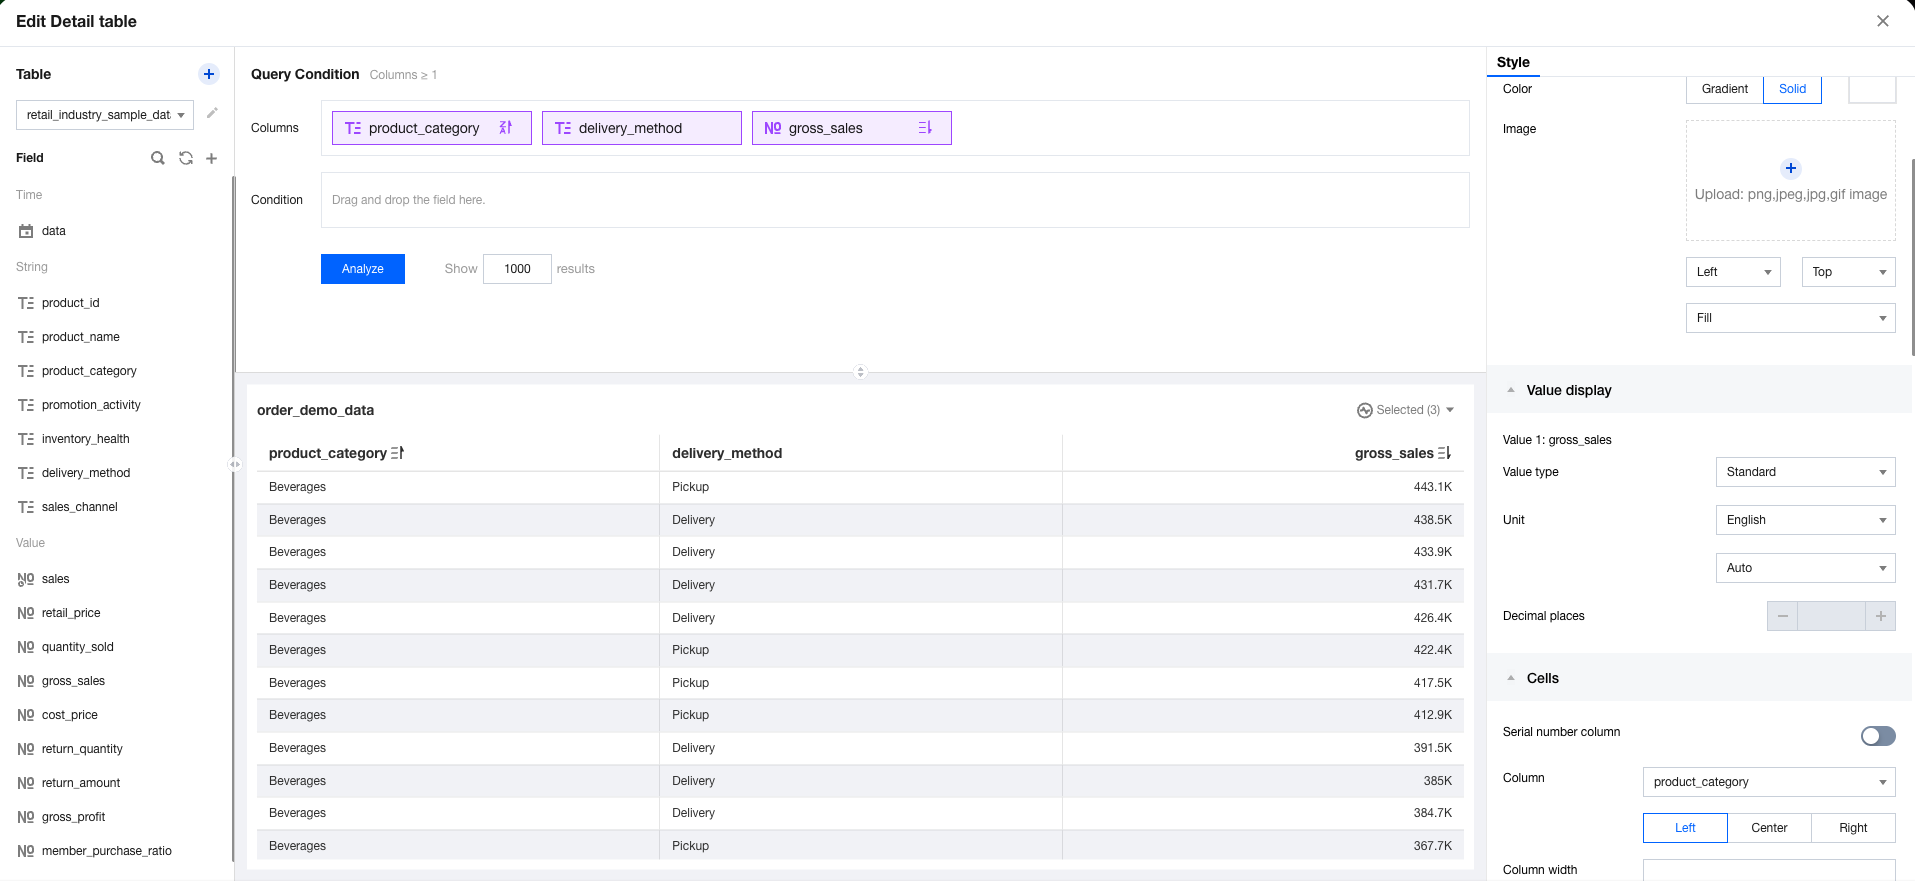Click the upload image plus icon

point(1791,168)
